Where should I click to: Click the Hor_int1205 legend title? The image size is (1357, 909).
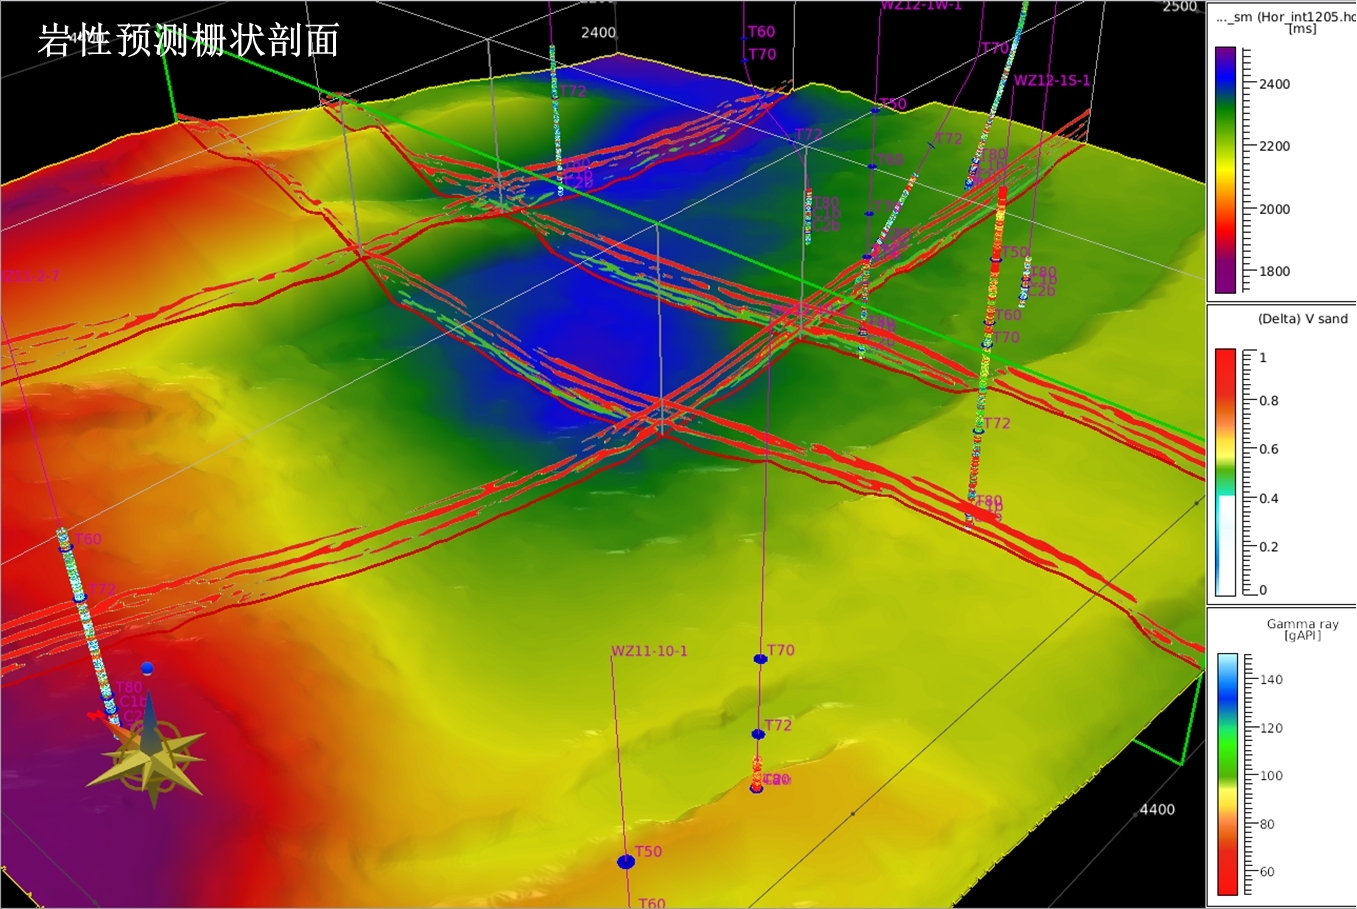1286,22
